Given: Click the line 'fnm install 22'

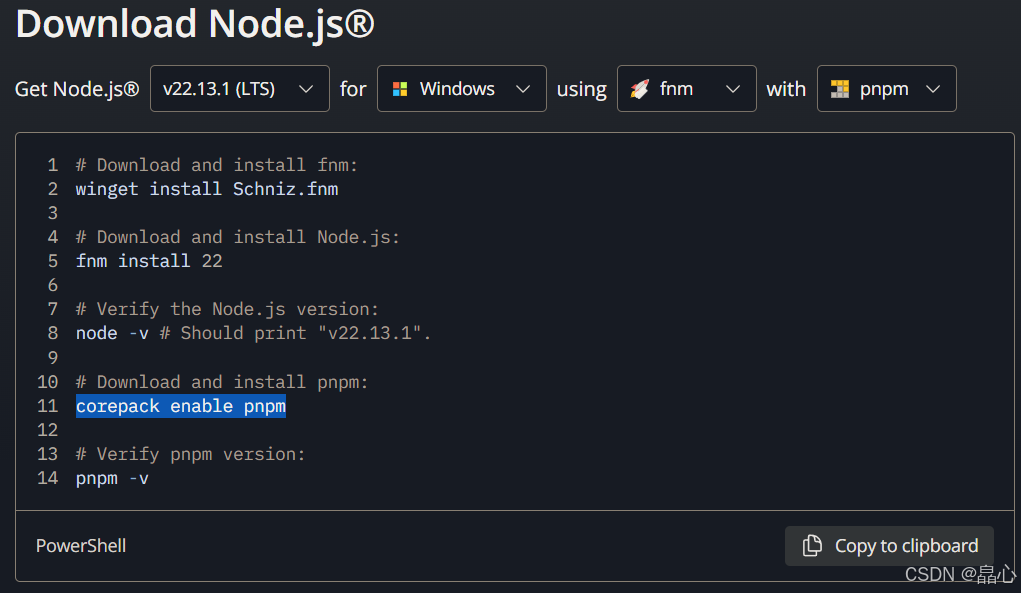Looking at the screenshot, I should 149,262.
